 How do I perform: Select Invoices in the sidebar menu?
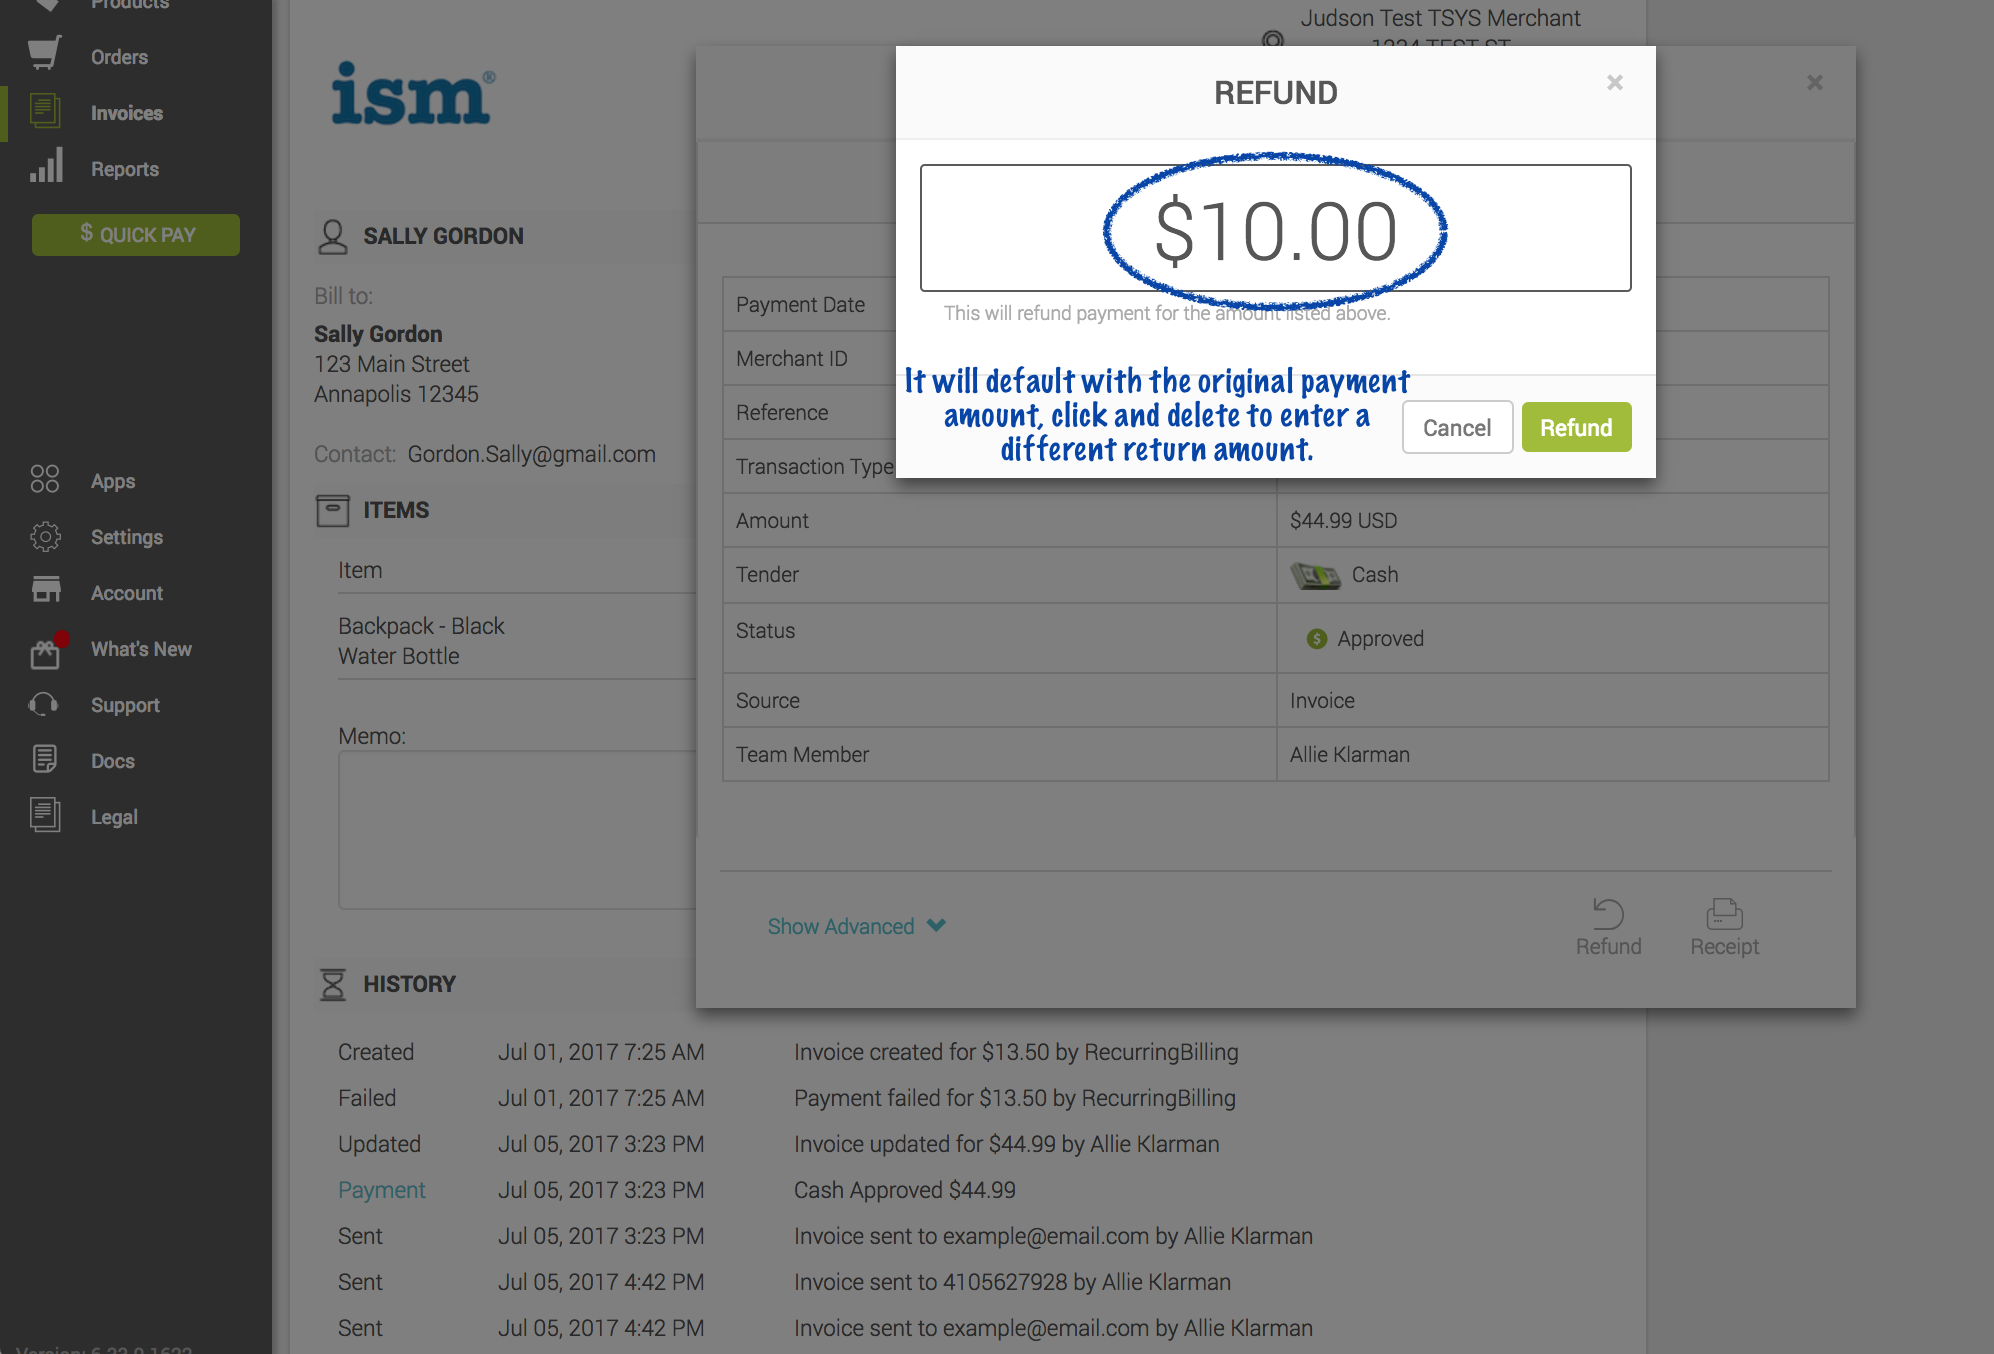pos(126,113)
